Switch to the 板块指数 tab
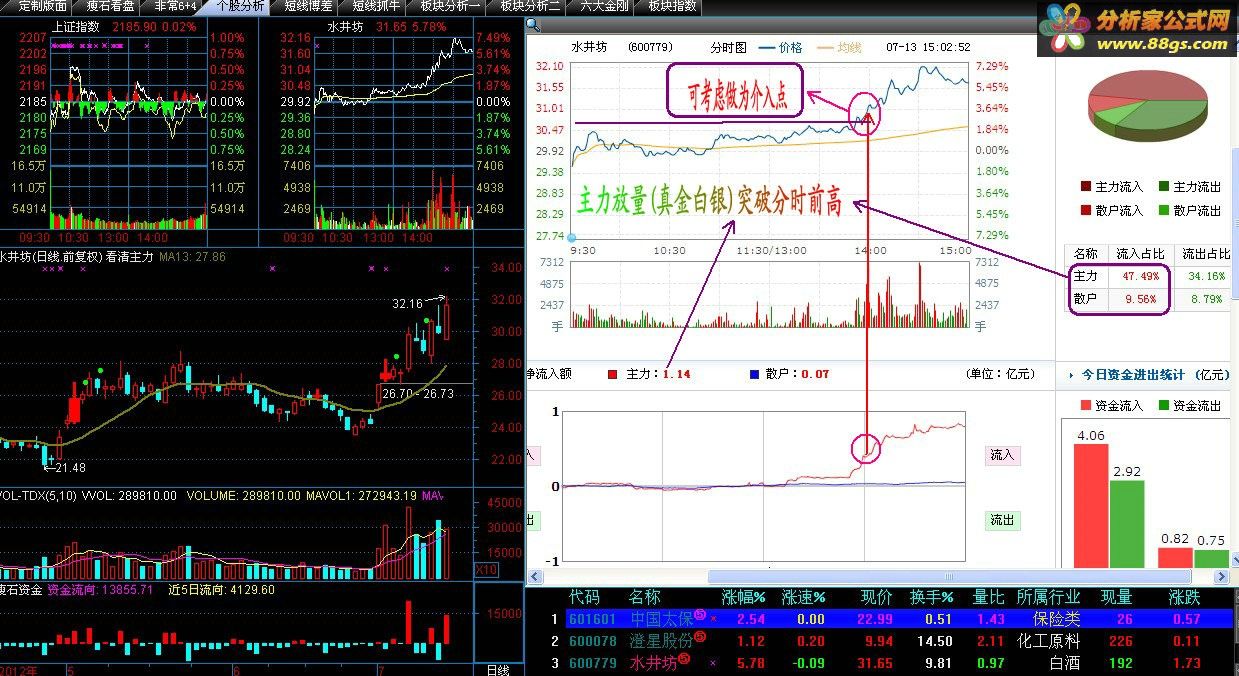Screen dimensions: 1239x676 pyautogui.click(x=672, y=6)
